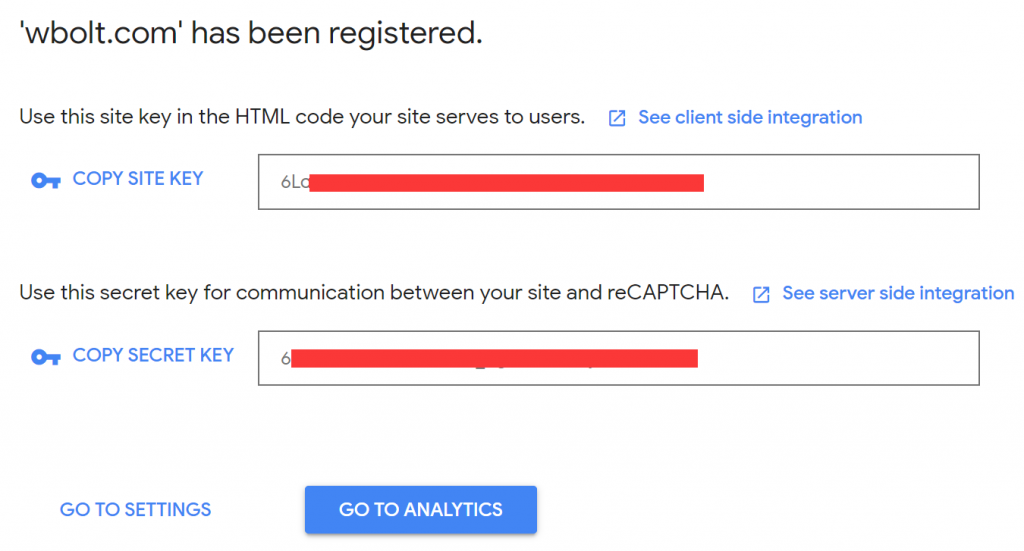1024x551 pixels.
Task: Click the key icon beside COPY SECRET KEY
Action: click(x=46, y=357)
